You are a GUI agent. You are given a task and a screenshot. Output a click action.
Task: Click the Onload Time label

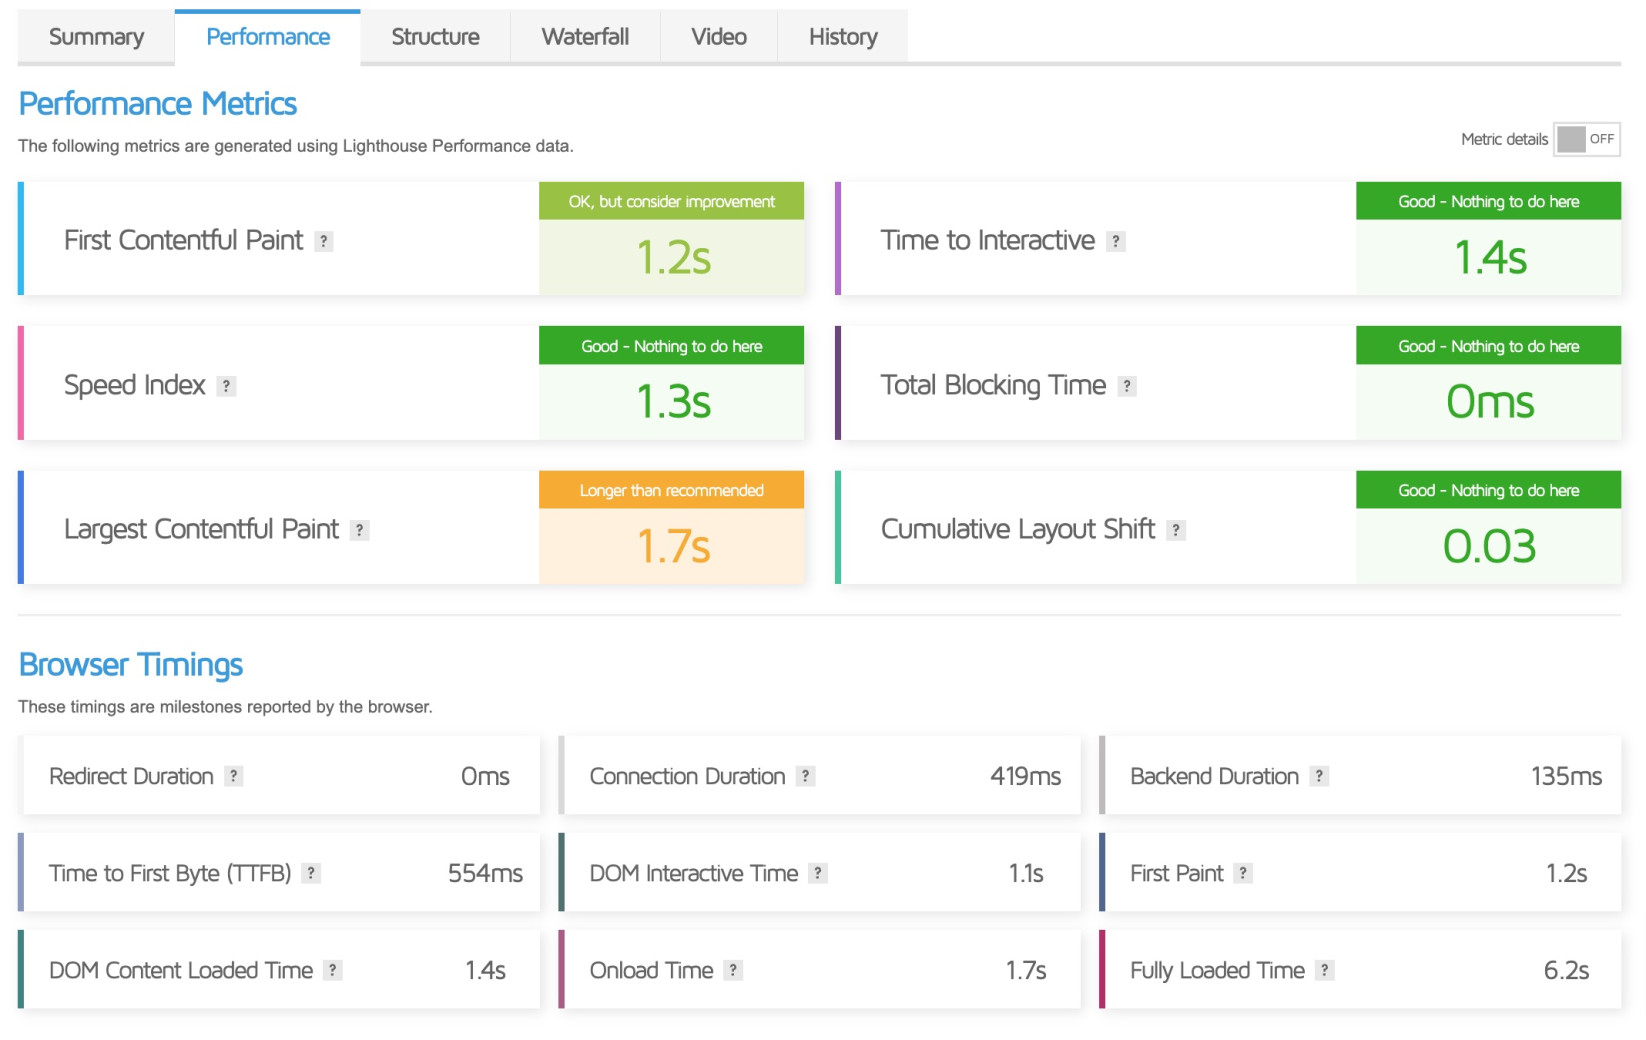click(651, 970)
